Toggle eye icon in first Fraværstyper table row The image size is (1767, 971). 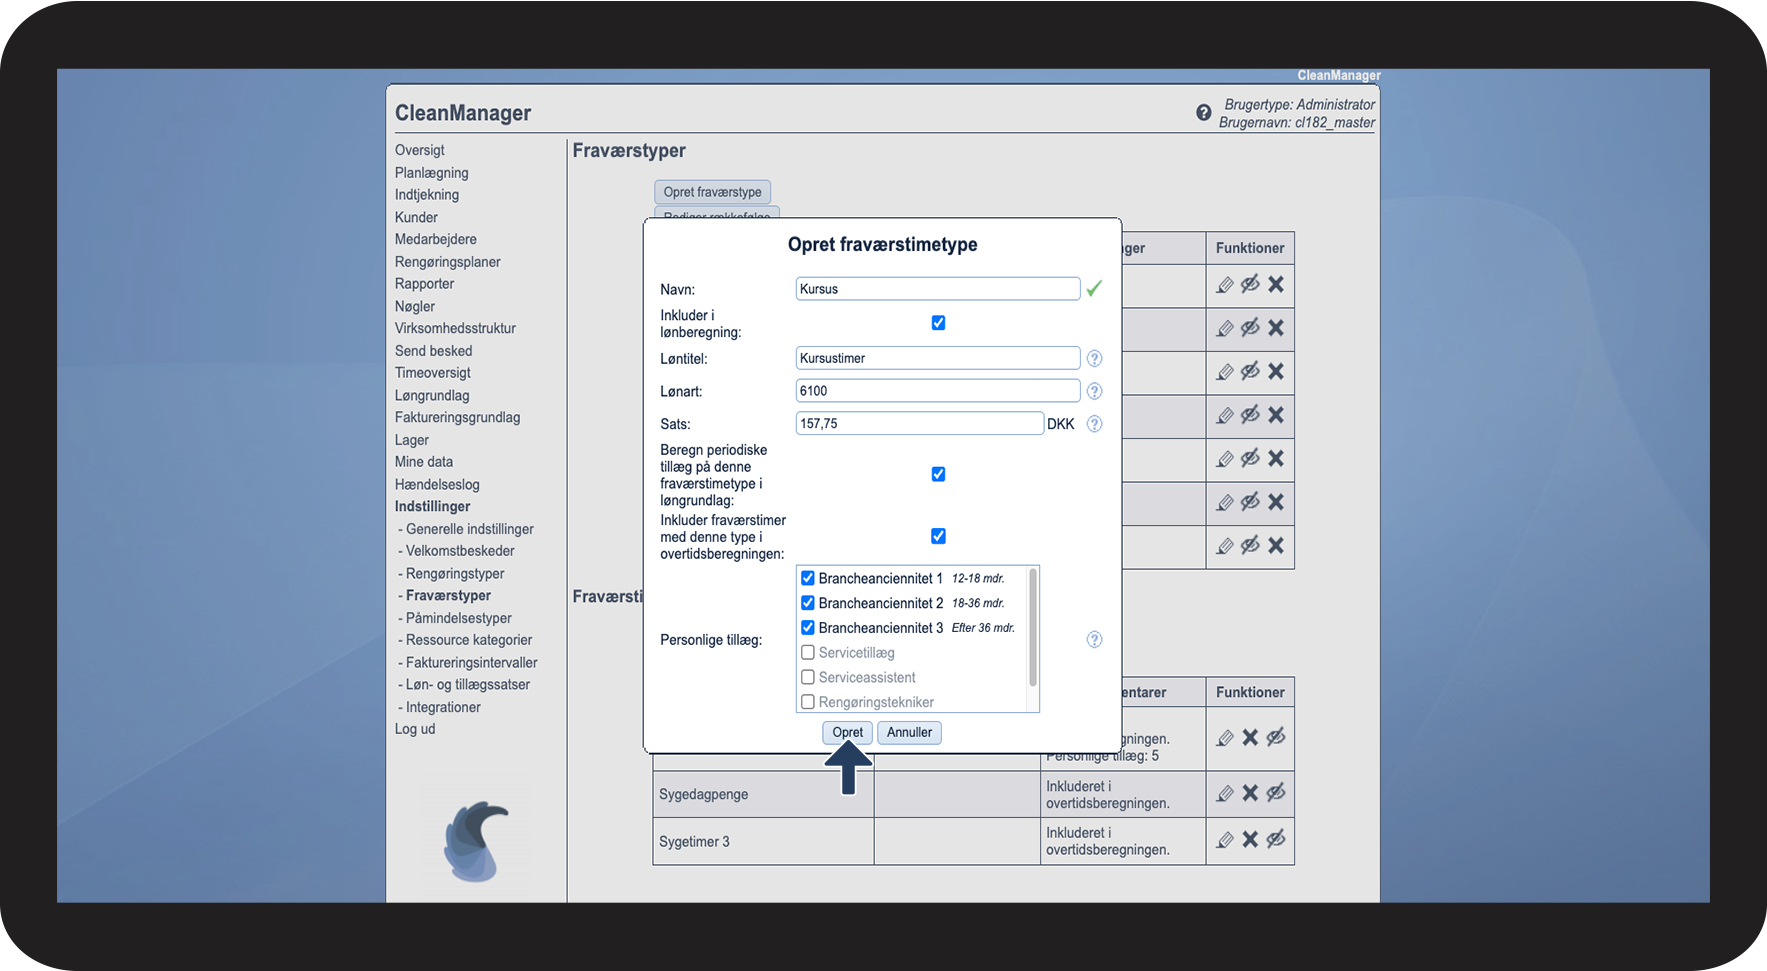coord(1250,285)
